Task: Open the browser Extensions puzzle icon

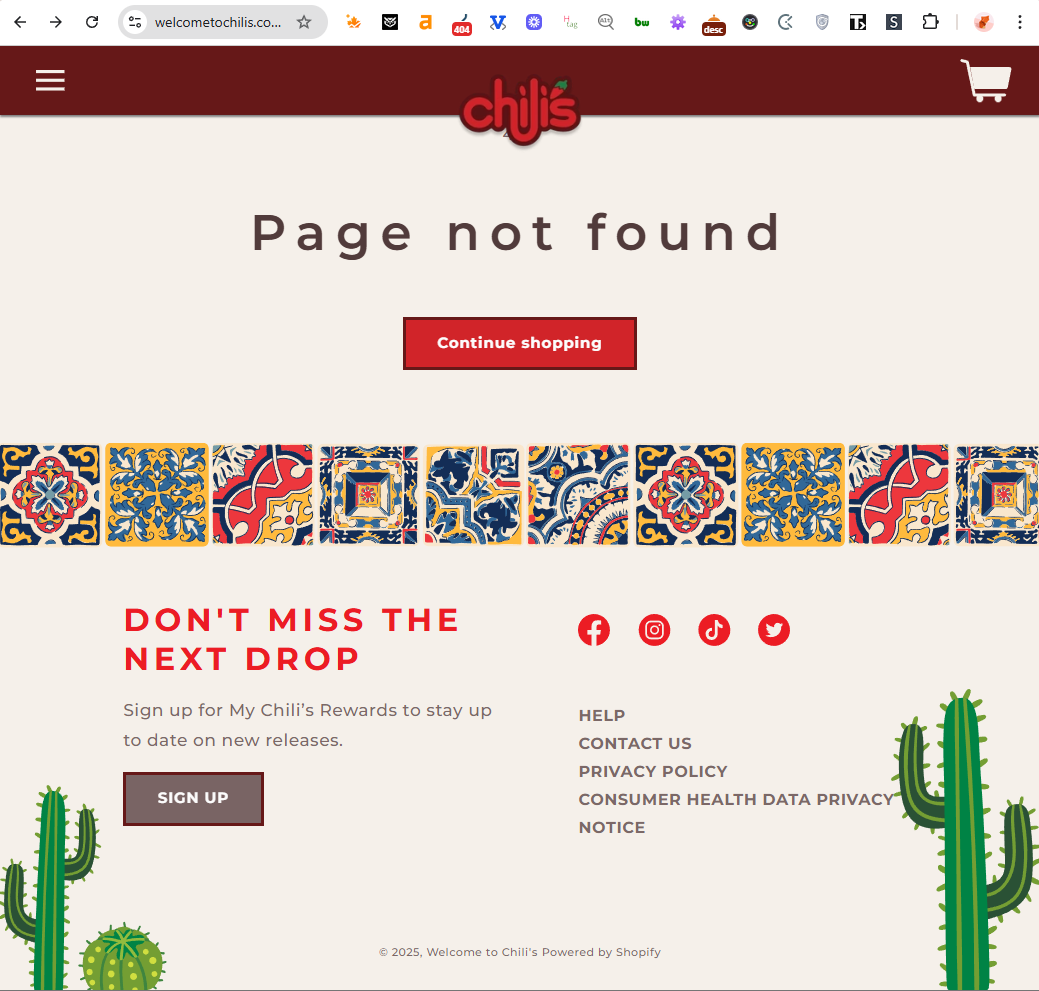Action: click(x=930, y=23)
